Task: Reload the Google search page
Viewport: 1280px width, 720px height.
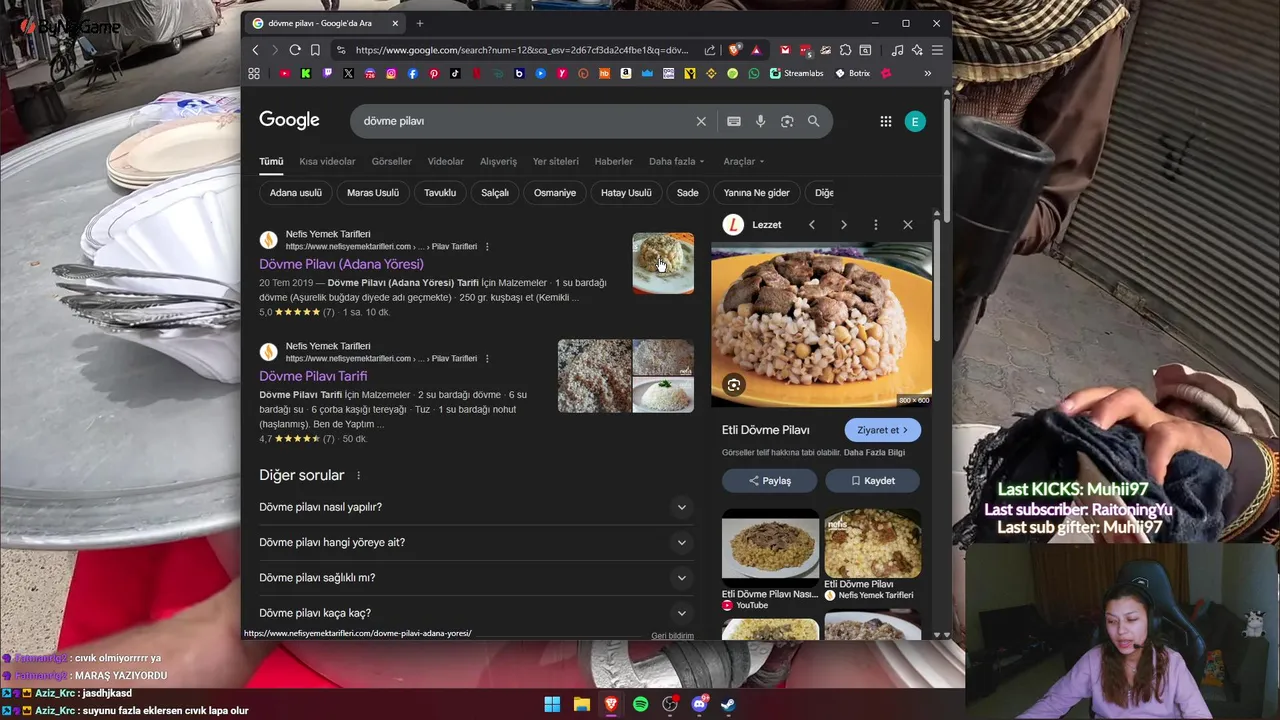Action: pyautogui.click(x=295, y=50)
